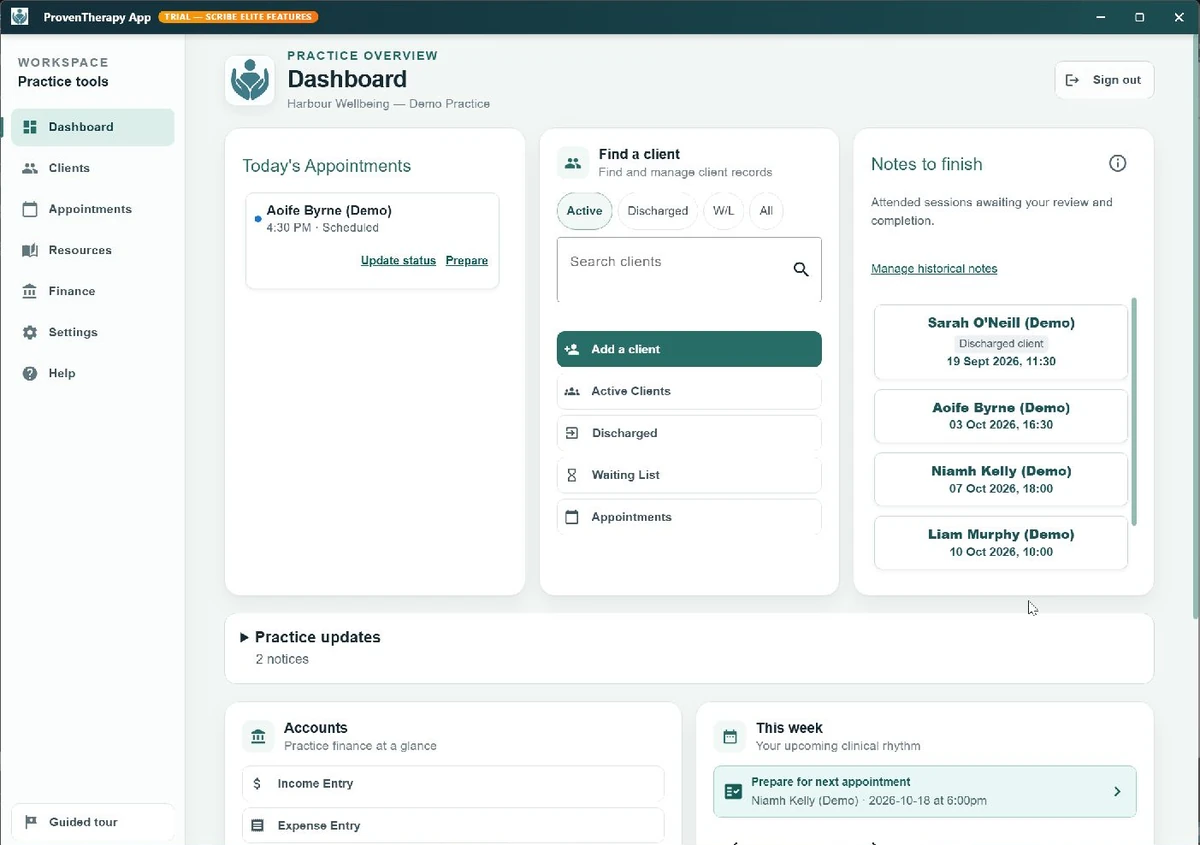Click the search magnifier icon
The height and width of the screenshot is (845, 1200).
pos(801,269)
